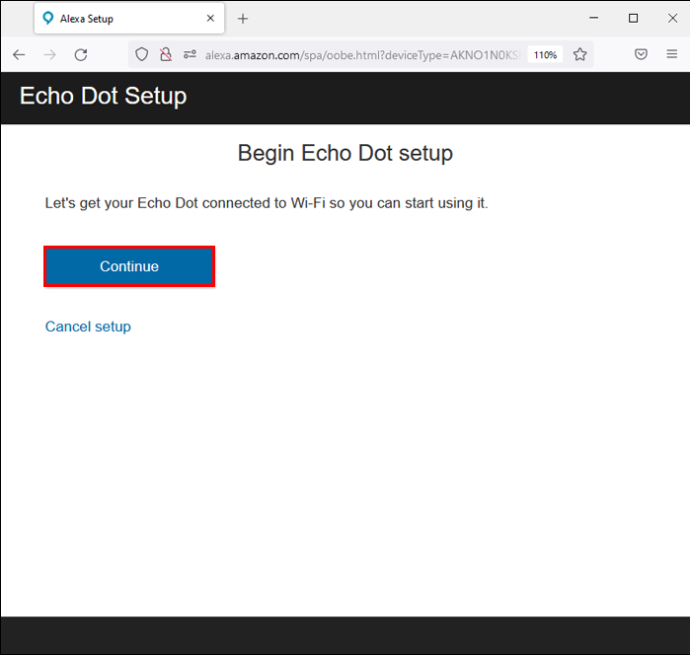Click the browser forward arrow
This screenshot has height=655, width=690.
tap(50, 55)
